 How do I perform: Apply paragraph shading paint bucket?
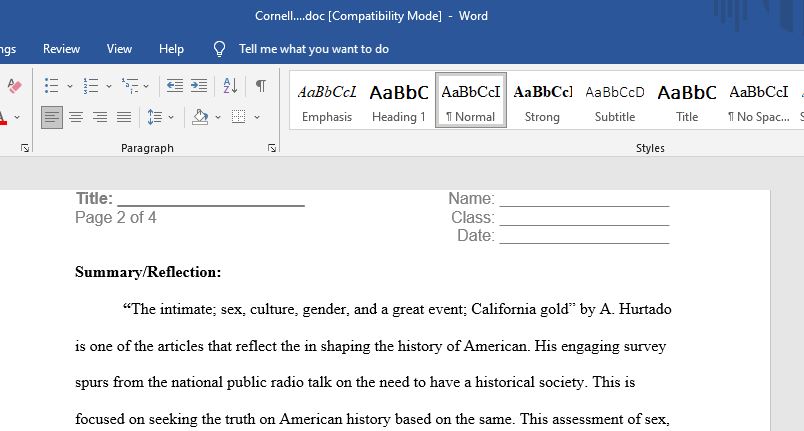point(200,117)
